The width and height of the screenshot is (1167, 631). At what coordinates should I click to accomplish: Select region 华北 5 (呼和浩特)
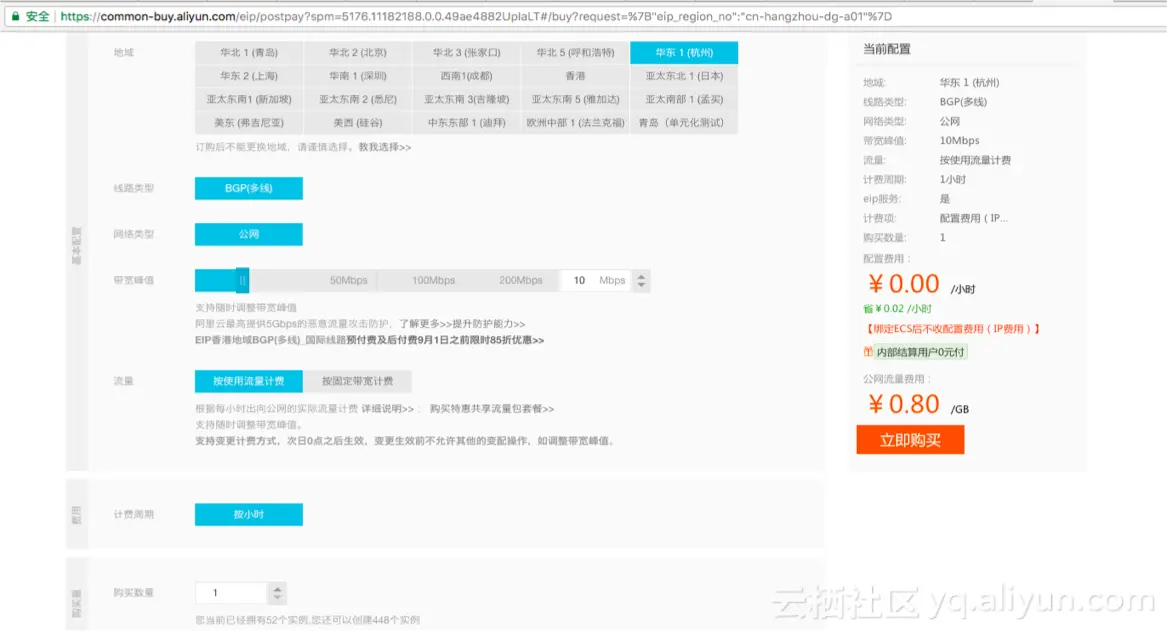pos(575,53)
